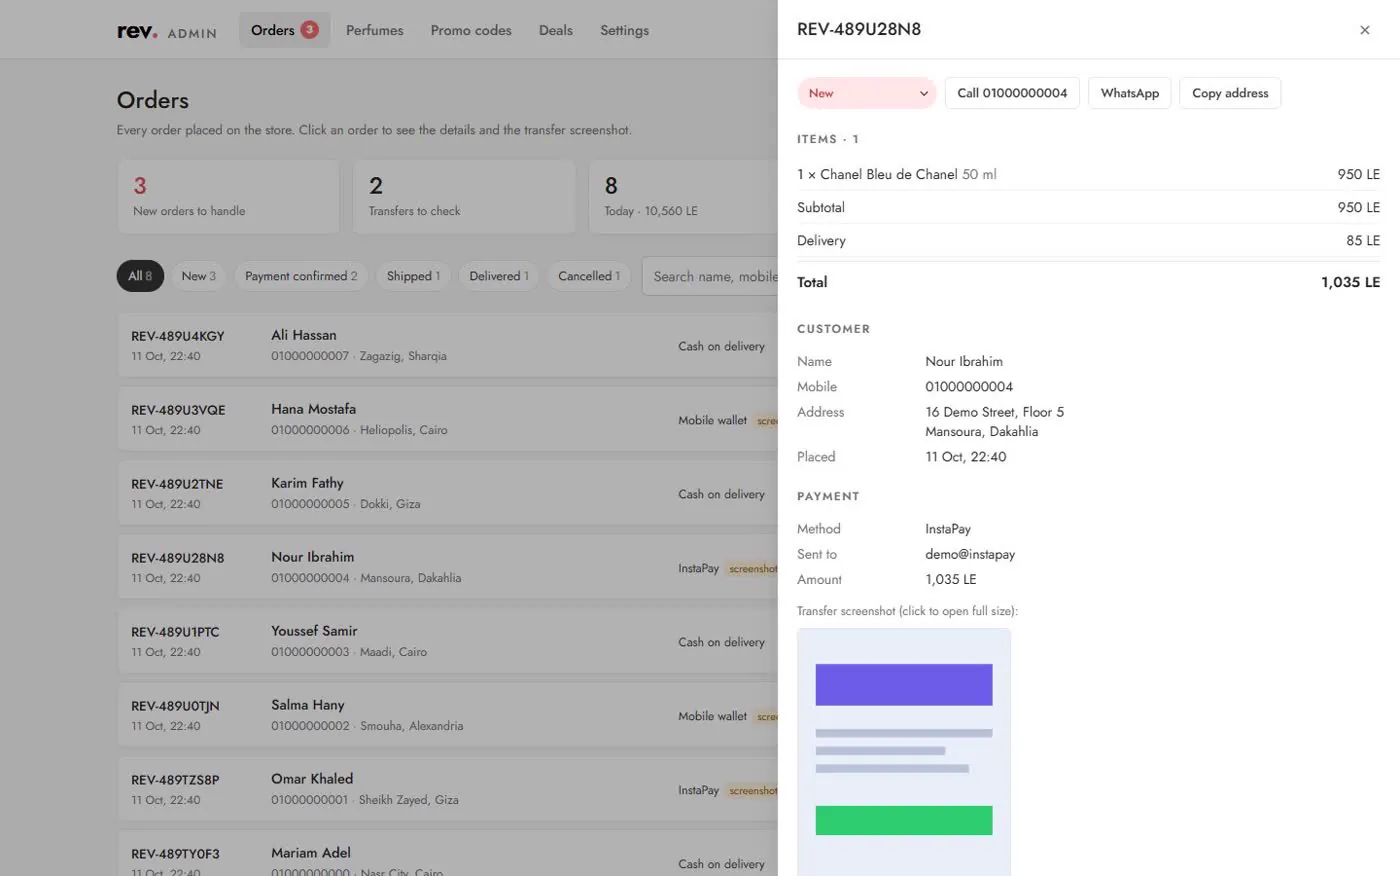Switch to the Promo codes tab
1400x876 pixels.
pyautogui.click(x=471, y=30)
